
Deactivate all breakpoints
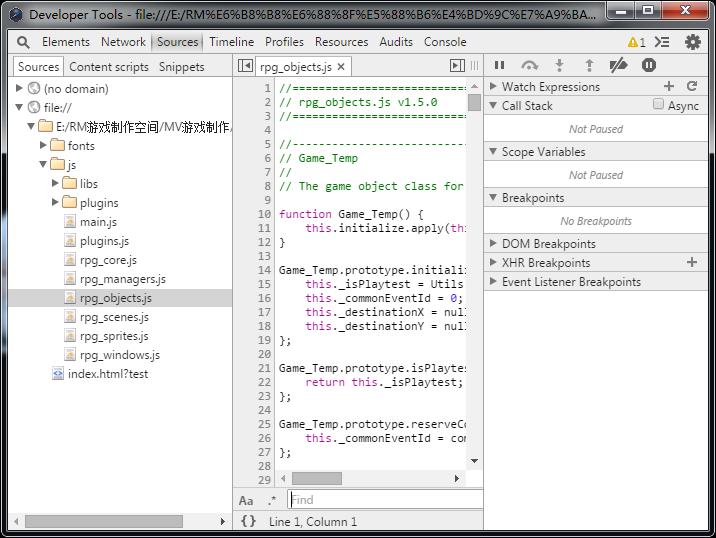coord(618,65)
